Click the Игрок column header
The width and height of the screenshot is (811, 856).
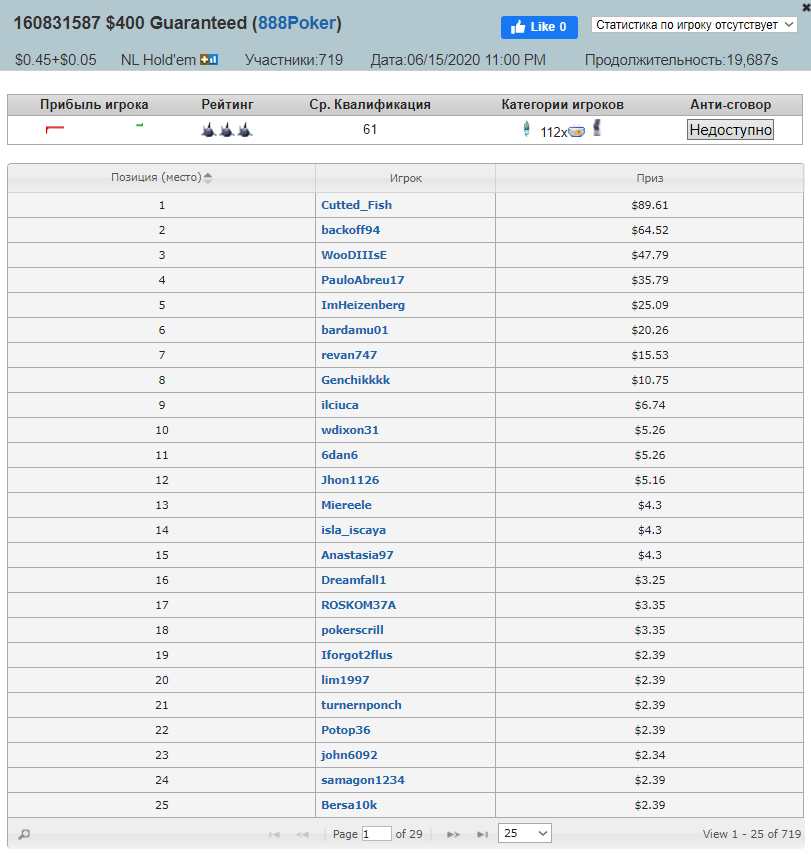pos(406,178)
